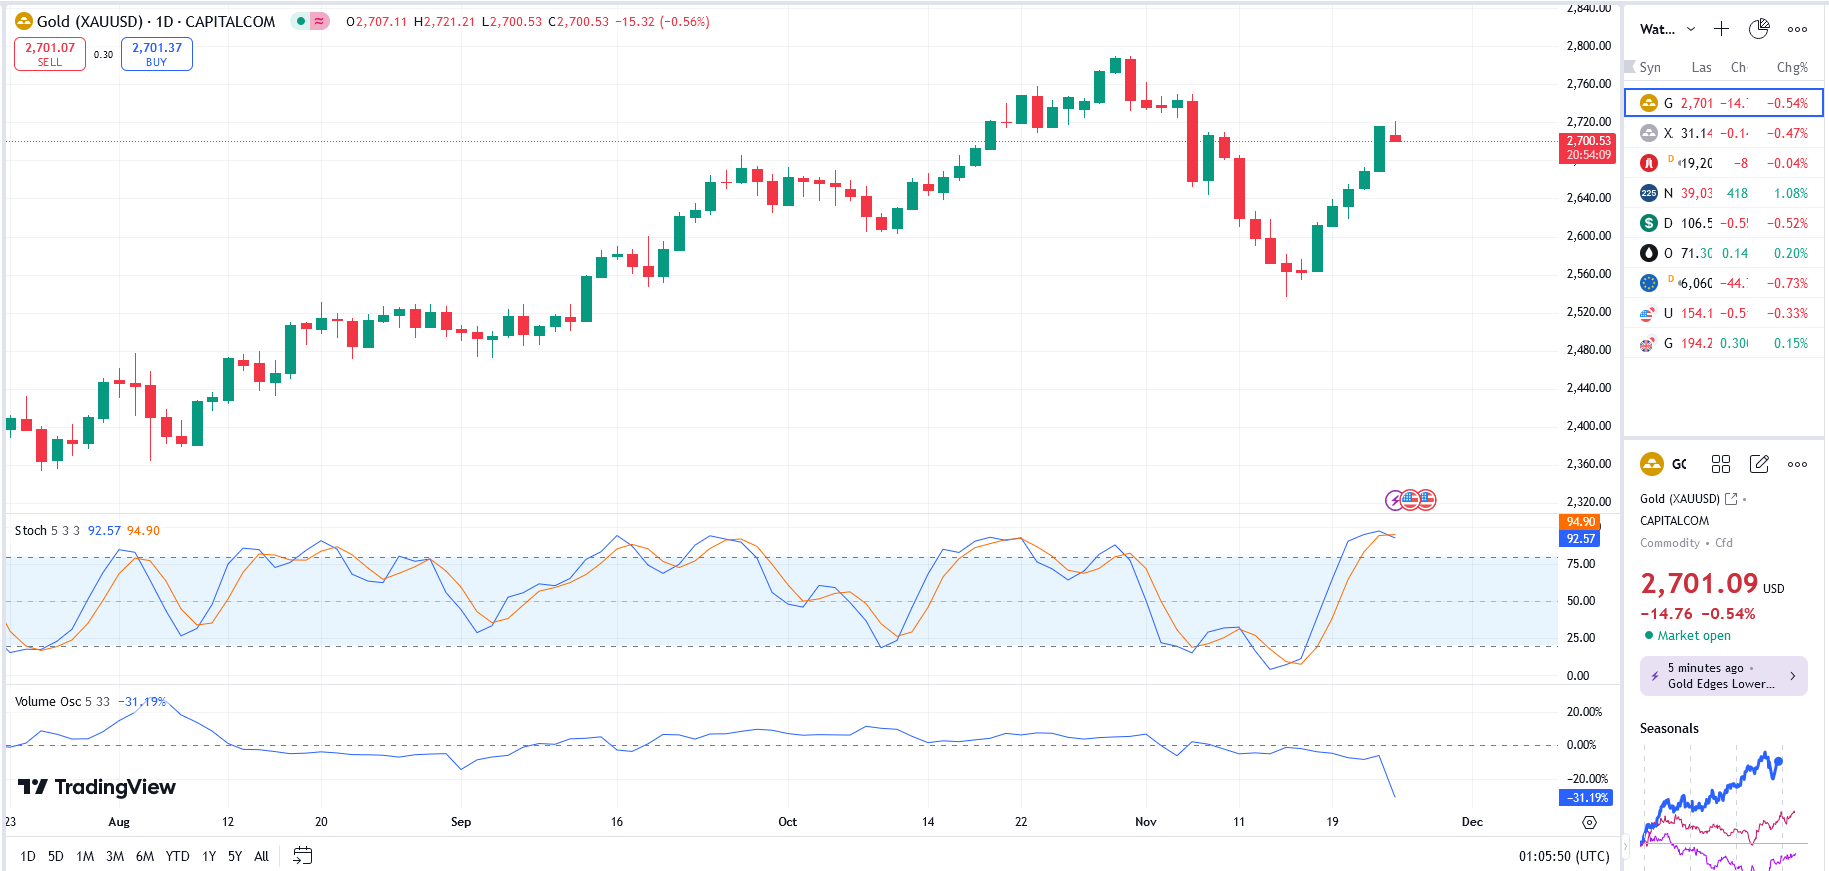
Task: Open the details panel three-dot menu
Action: click(1797, 464)
